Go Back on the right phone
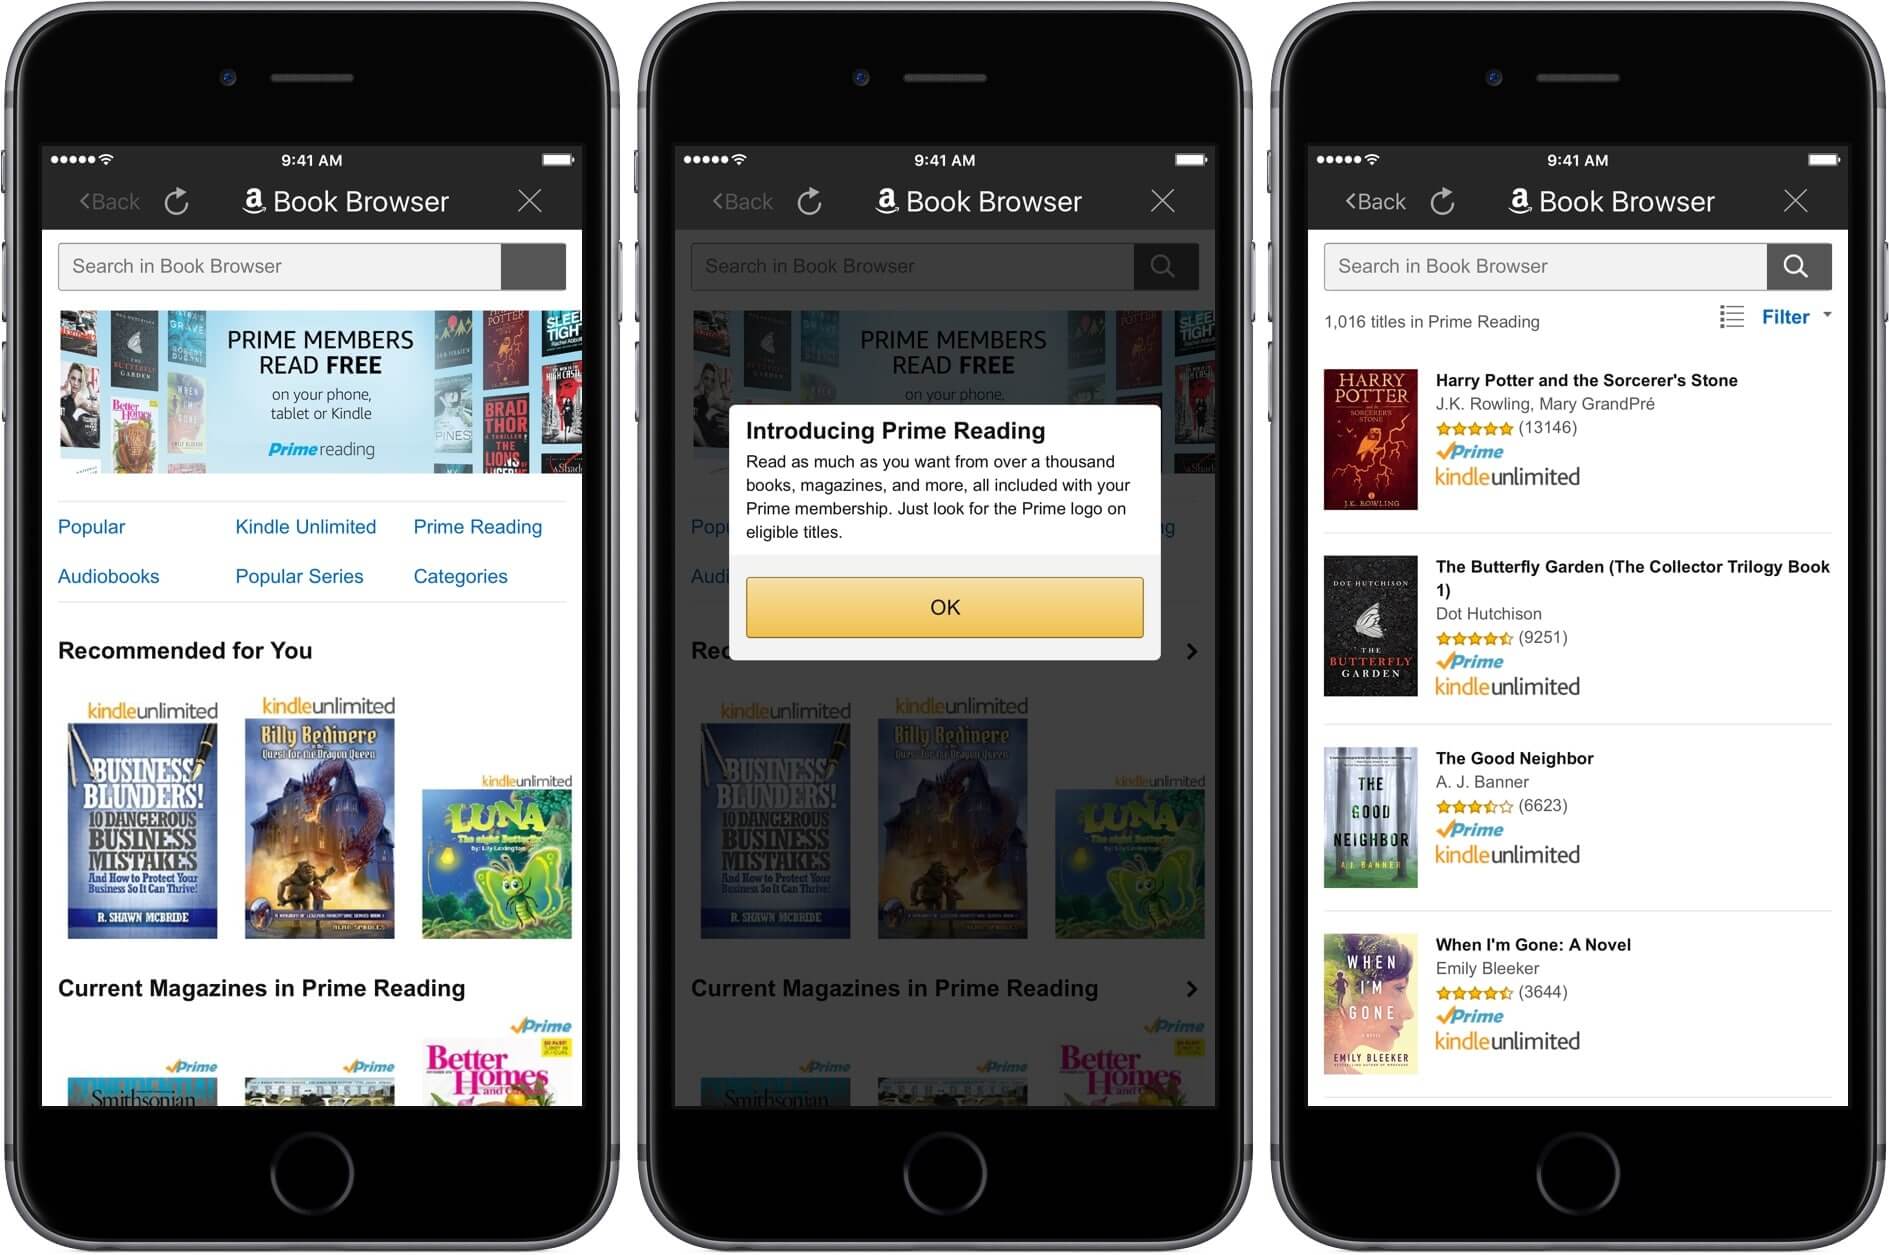1889x1255 pixels. point(1375,201)
